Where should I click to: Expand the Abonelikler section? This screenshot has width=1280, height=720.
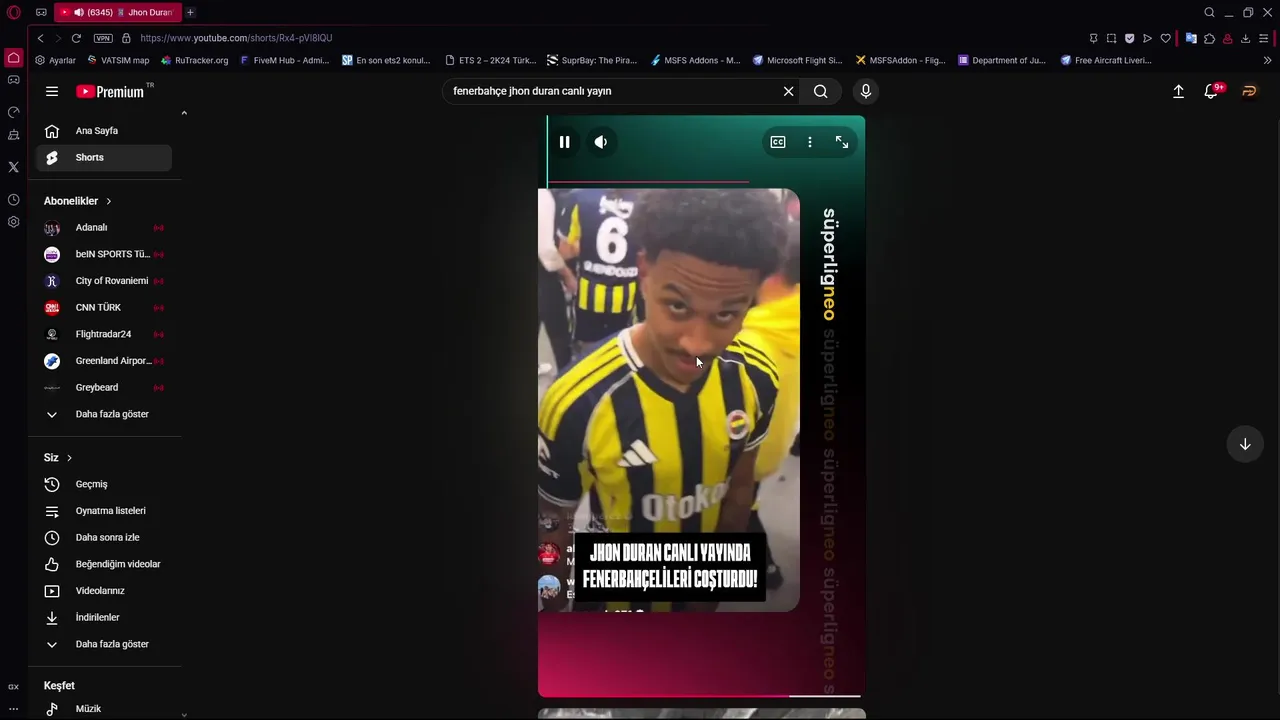click(78, 201)
